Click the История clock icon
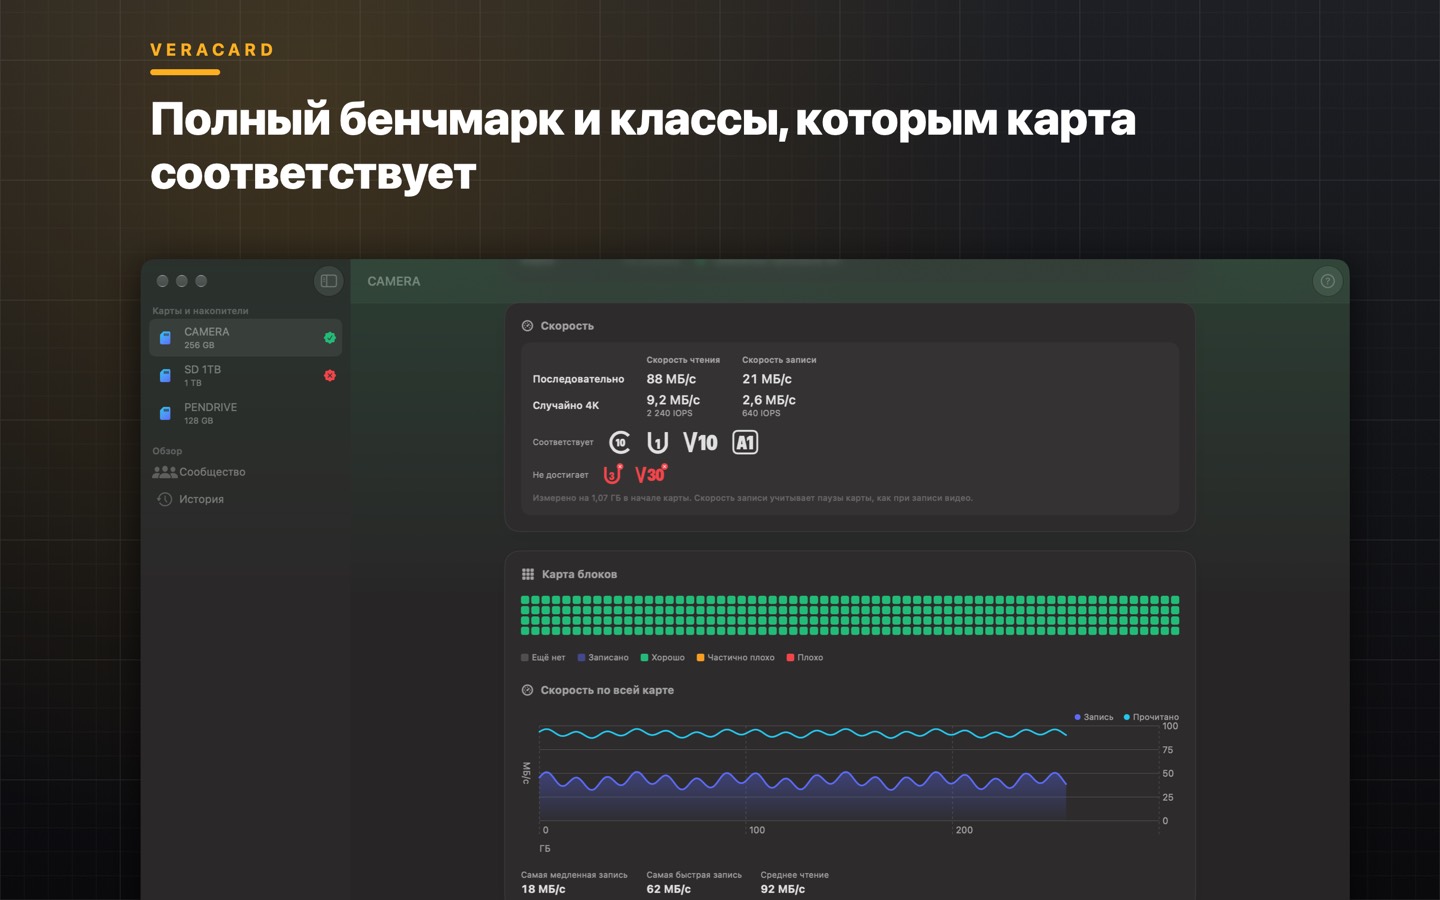The image size is (1440, 900). (x=165, y=499)
